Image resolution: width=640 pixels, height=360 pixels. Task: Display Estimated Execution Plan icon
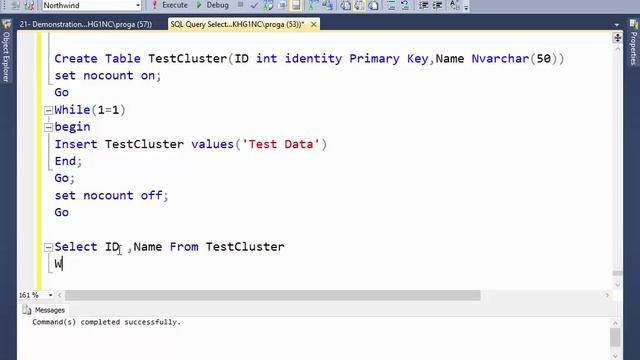268,5
